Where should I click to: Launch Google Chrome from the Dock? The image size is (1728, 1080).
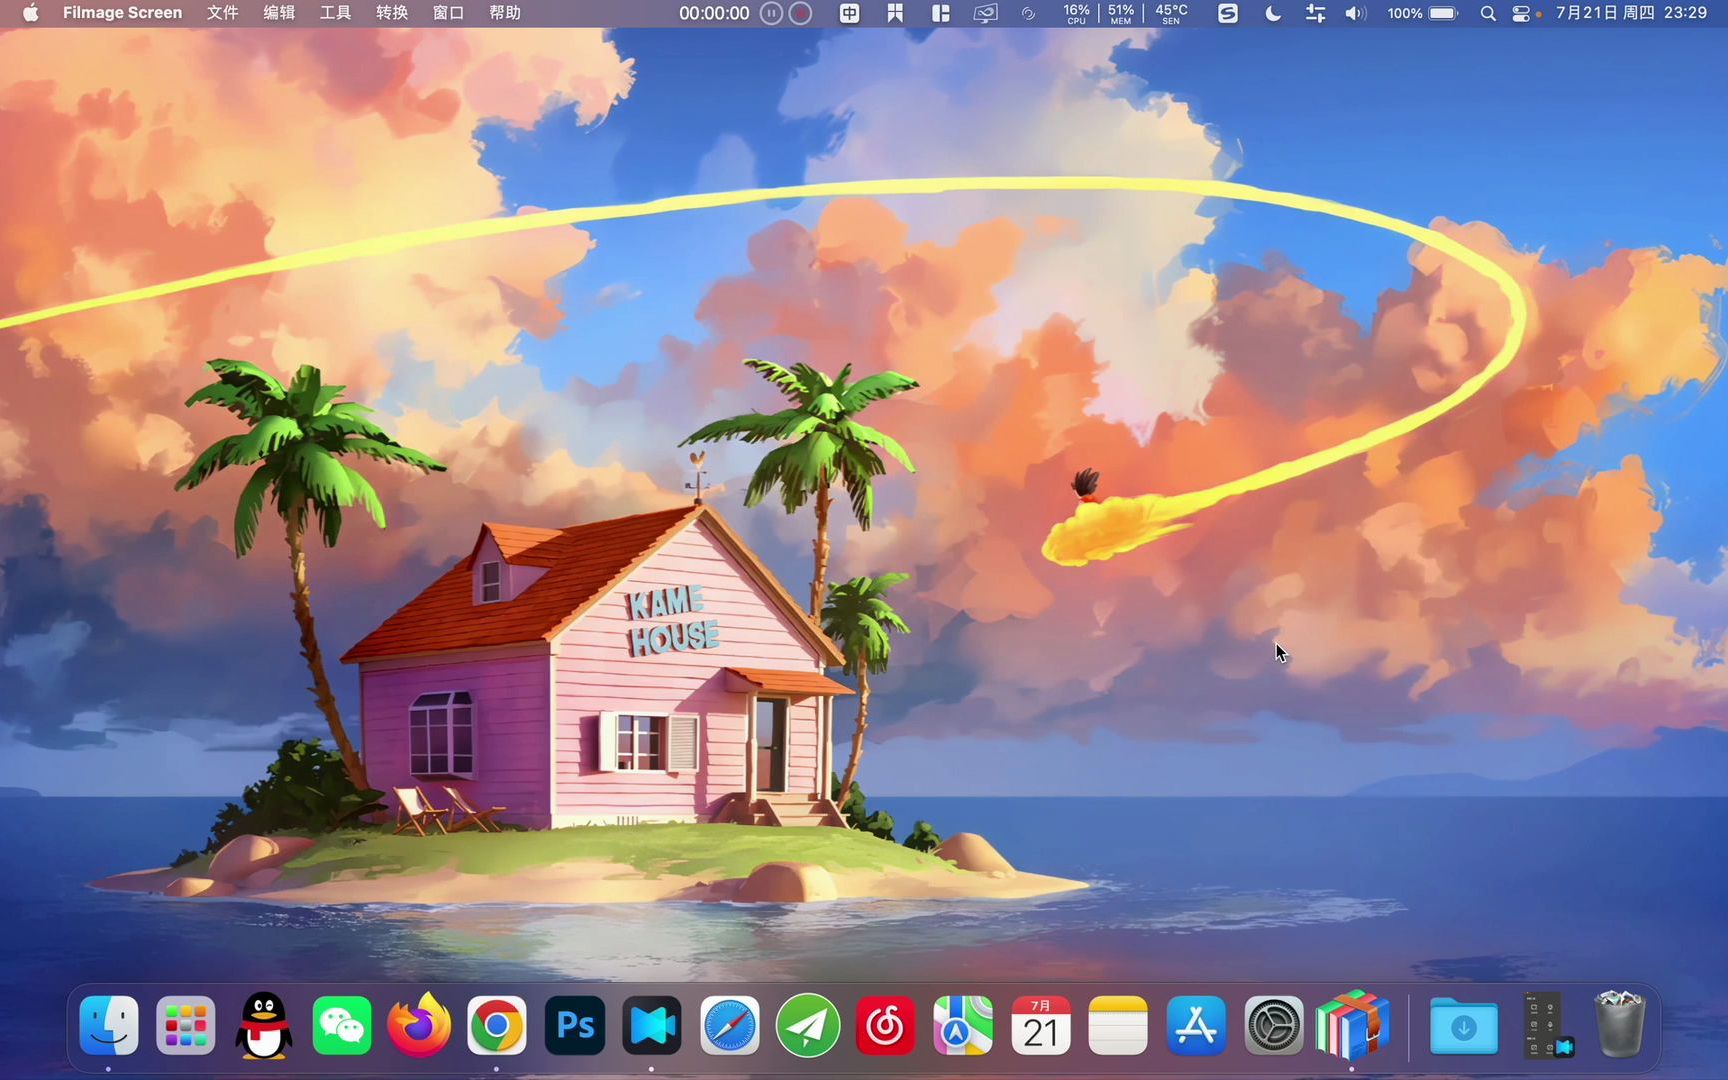(x=496, y=1025)
